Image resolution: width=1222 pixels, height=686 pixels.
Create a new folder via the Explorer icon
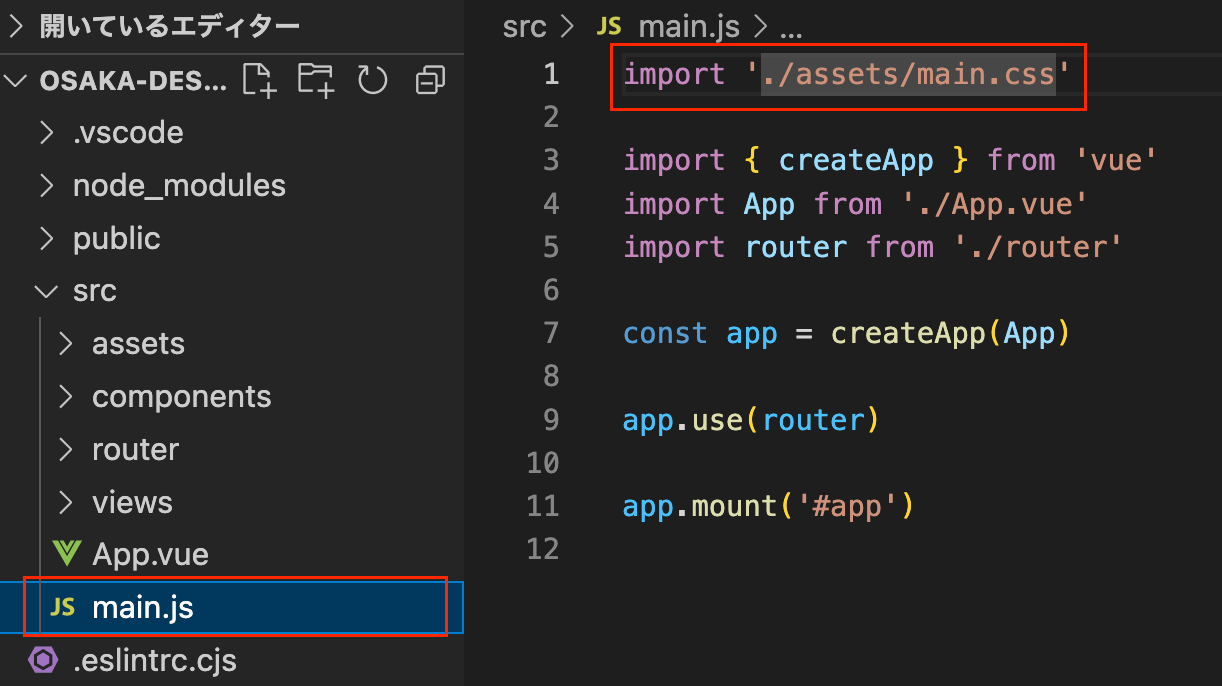pyautogui.click(x=316, y=80)
